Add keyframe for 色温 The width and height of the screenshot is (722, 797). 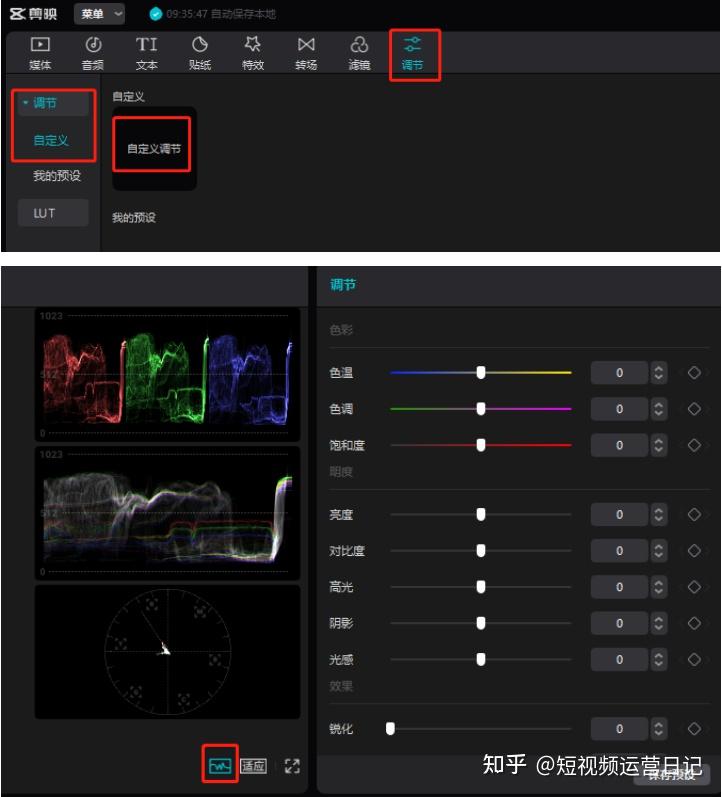click(694, 373)
